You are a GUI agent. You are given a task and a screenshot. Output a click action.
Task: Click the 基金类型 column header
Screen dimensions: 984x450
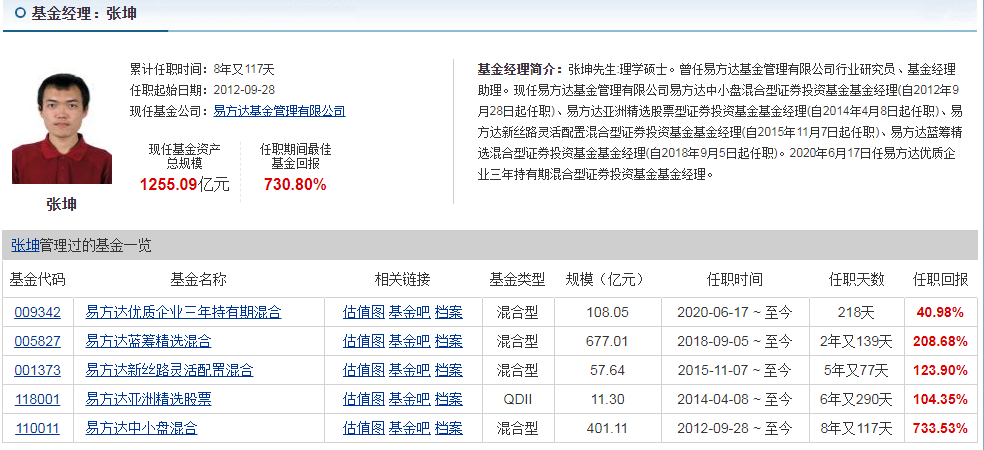click(x=517, y=279)
